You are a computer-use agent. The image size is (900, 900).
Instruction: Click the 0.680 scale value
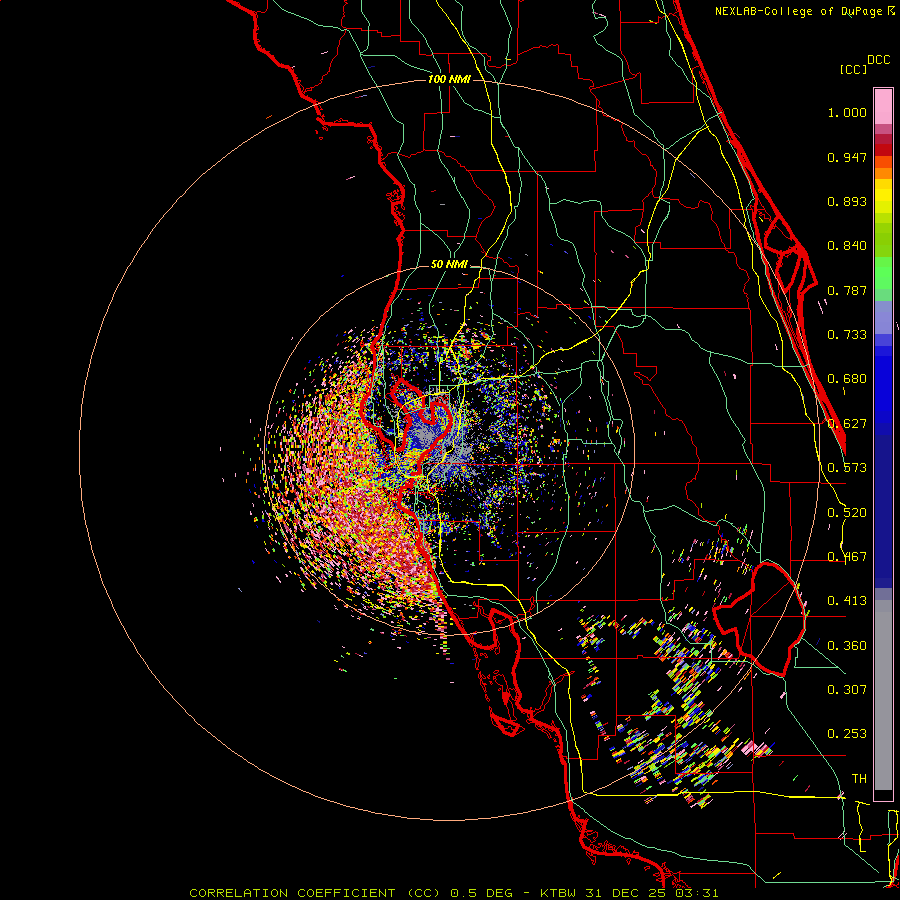pyautogui.click(x=847, y=379)
